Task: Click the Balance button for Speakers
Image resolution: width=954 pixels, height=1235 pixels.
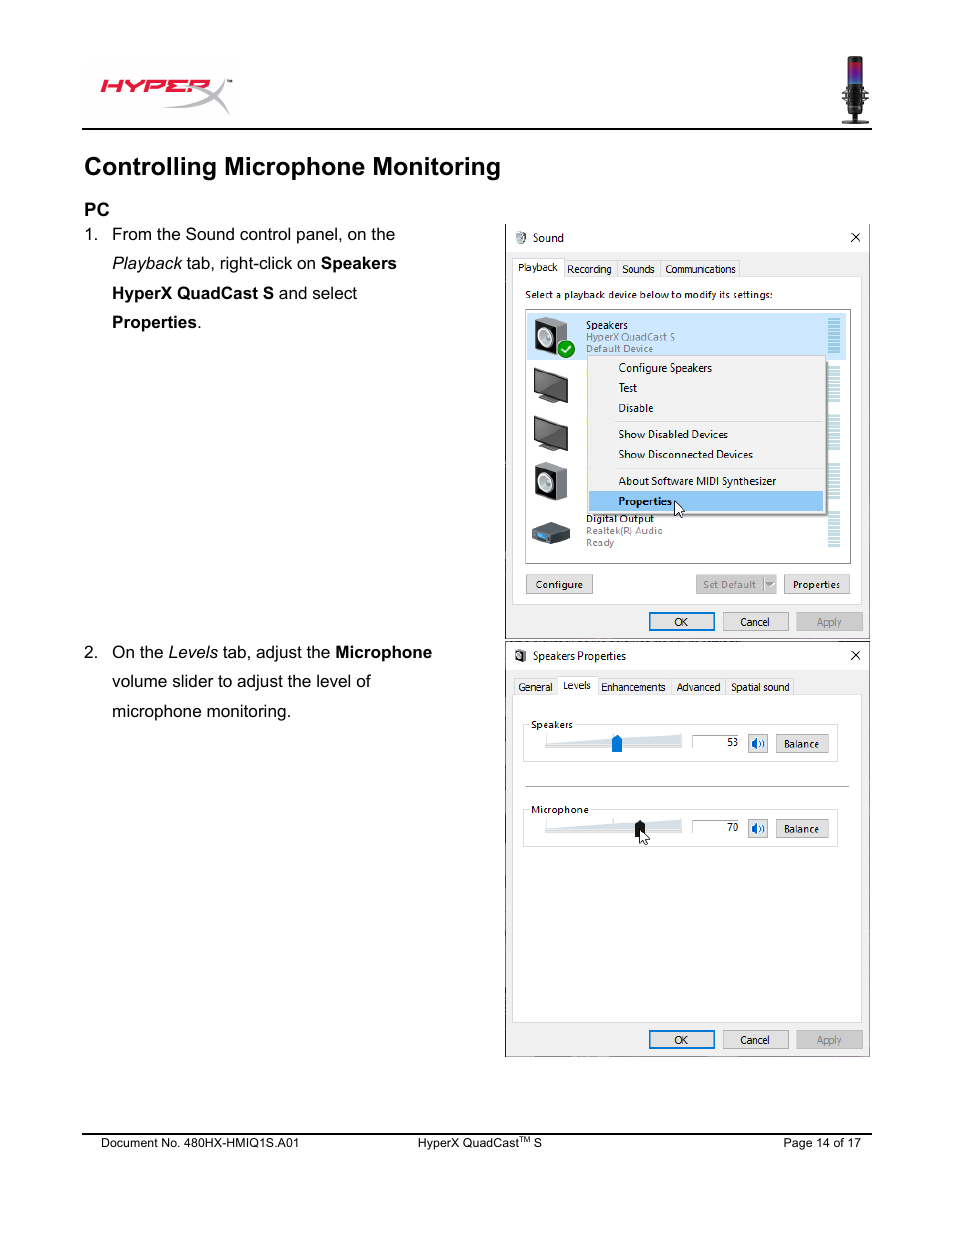Action: click(801, 743)
